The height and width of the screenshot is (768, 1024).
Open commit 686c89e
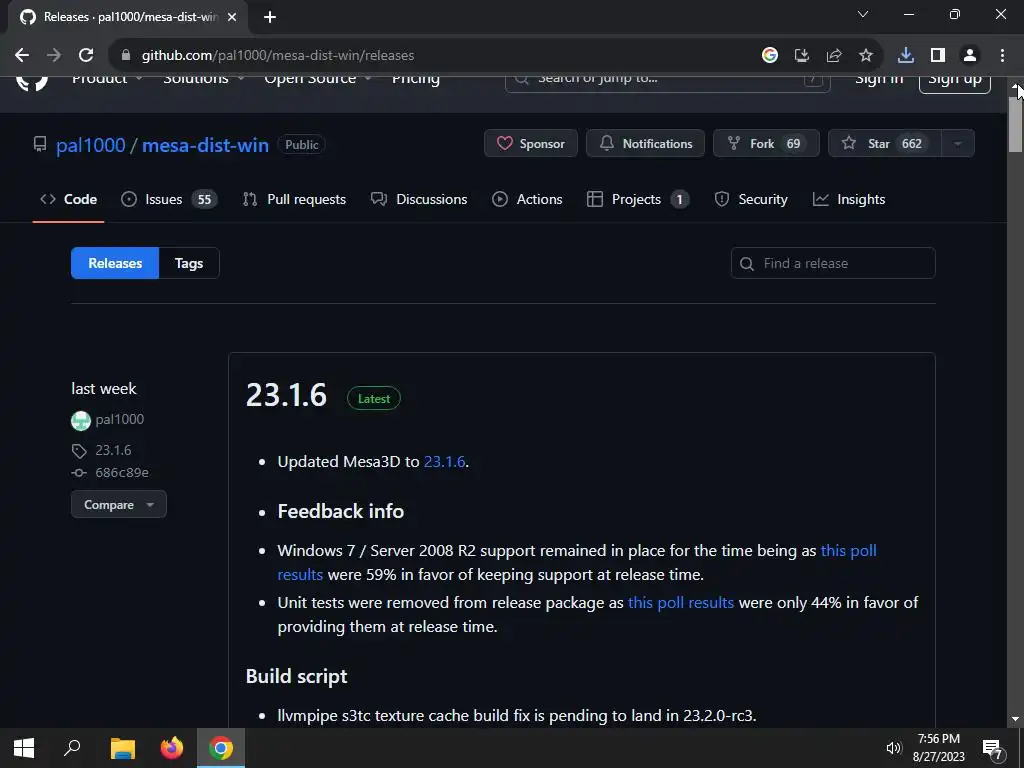click(121, 473)
